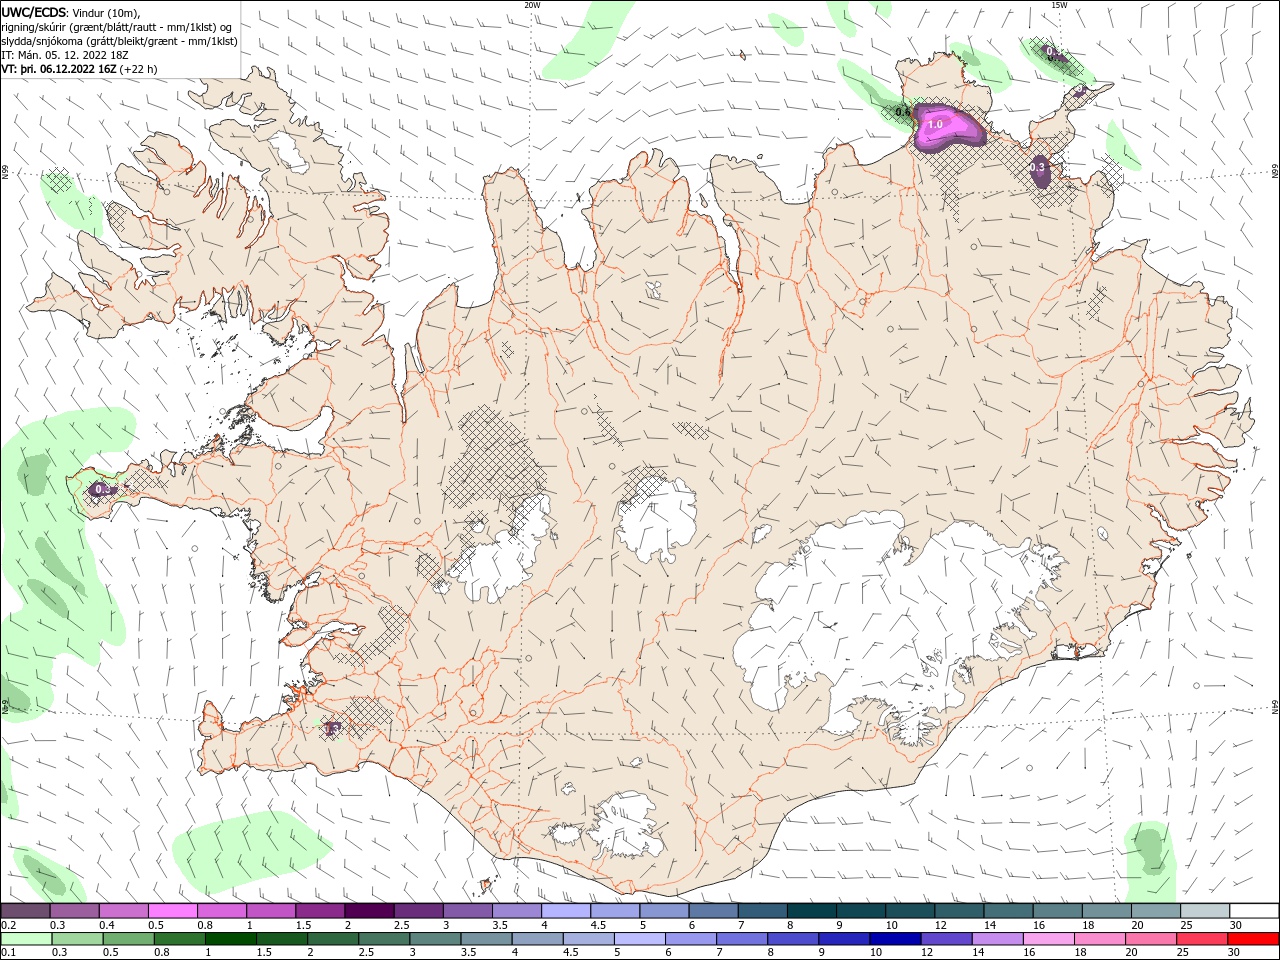The image size is (1280, 960).
Task: Click the 'UWC/ECDS: Vindur (10m)' title text
Action: point(71,12)
